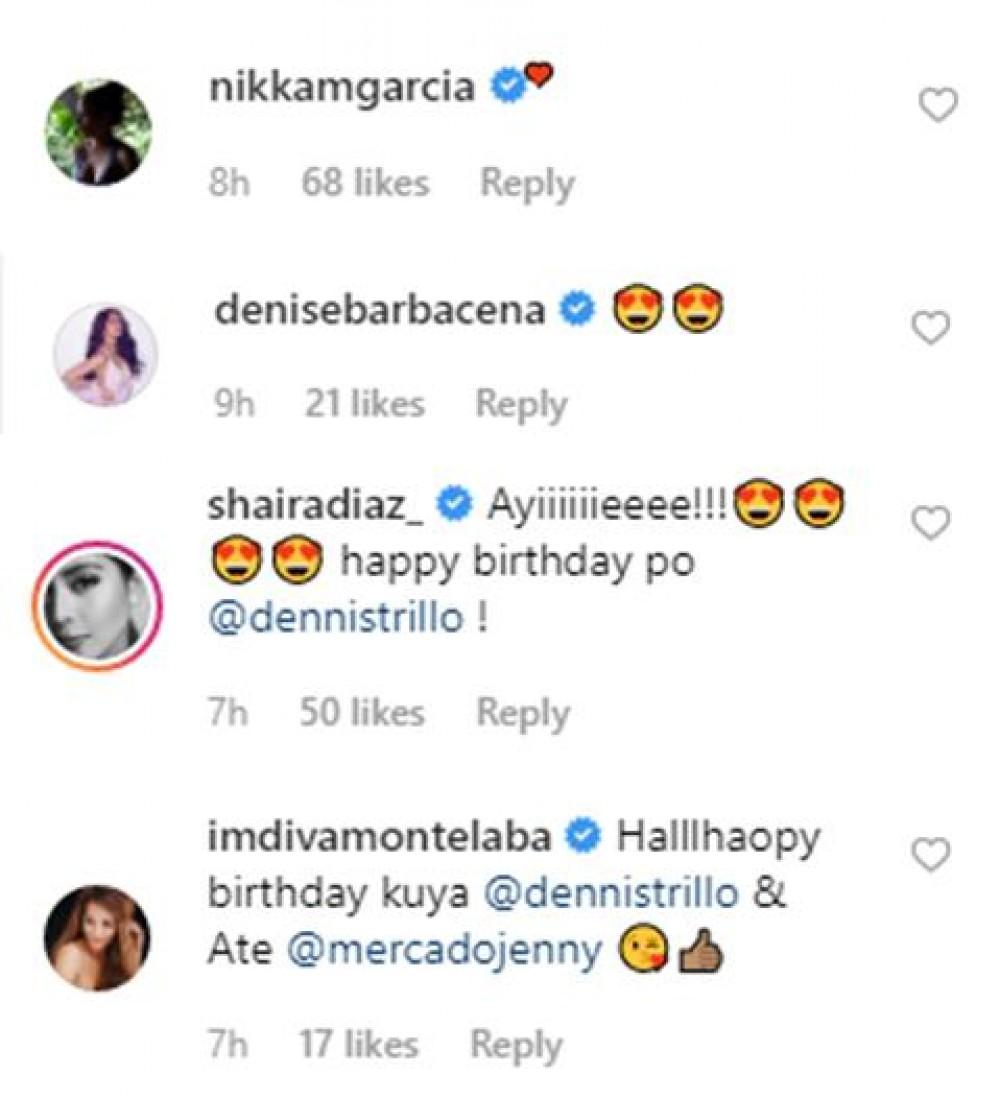Reply to imdivamontelaba's comment
Image resolution: width=1000 pixels, height=1098 pixels.
516,1045
